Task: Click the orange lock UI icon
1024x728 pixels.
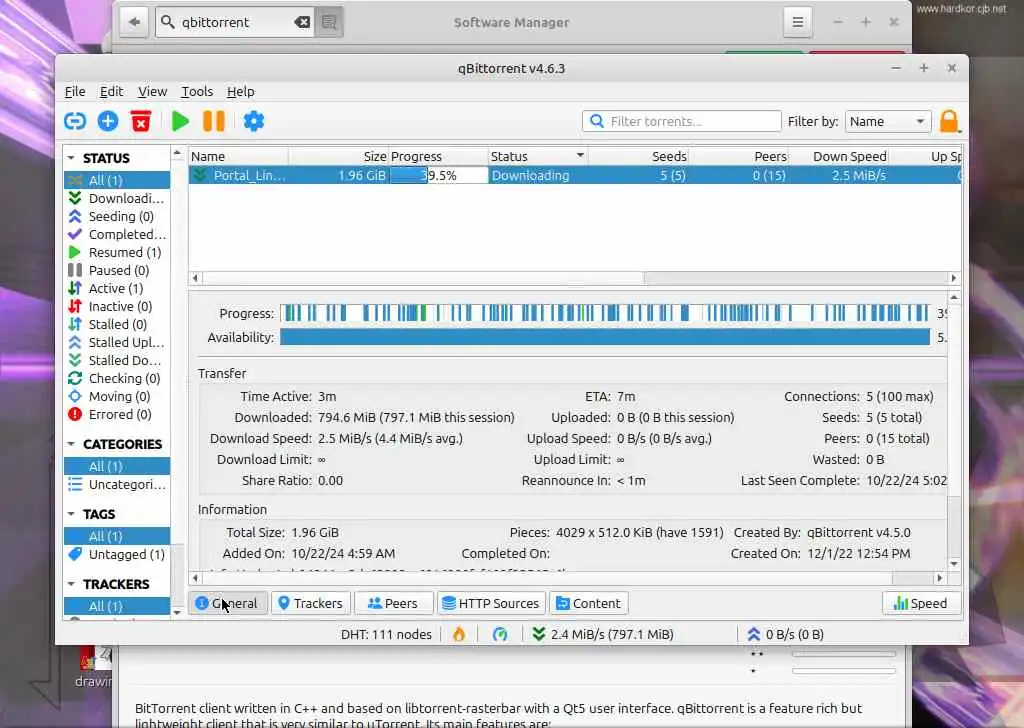Action: point(950,121)
